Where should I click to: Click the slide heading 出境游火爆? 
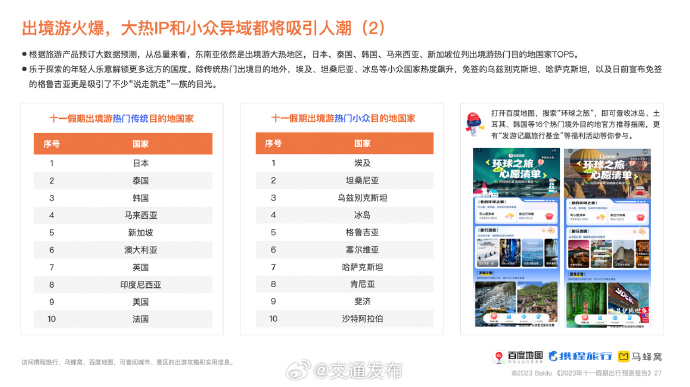point(63,28)
